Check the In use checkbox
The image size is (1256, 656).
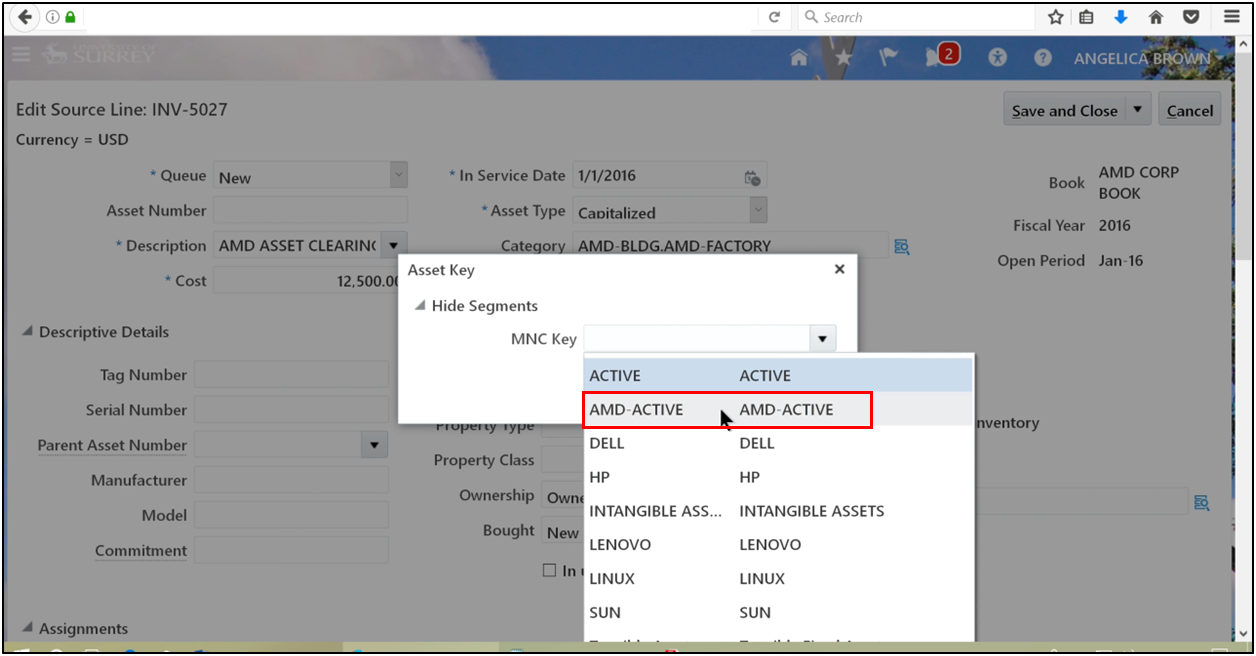(549, 569)
